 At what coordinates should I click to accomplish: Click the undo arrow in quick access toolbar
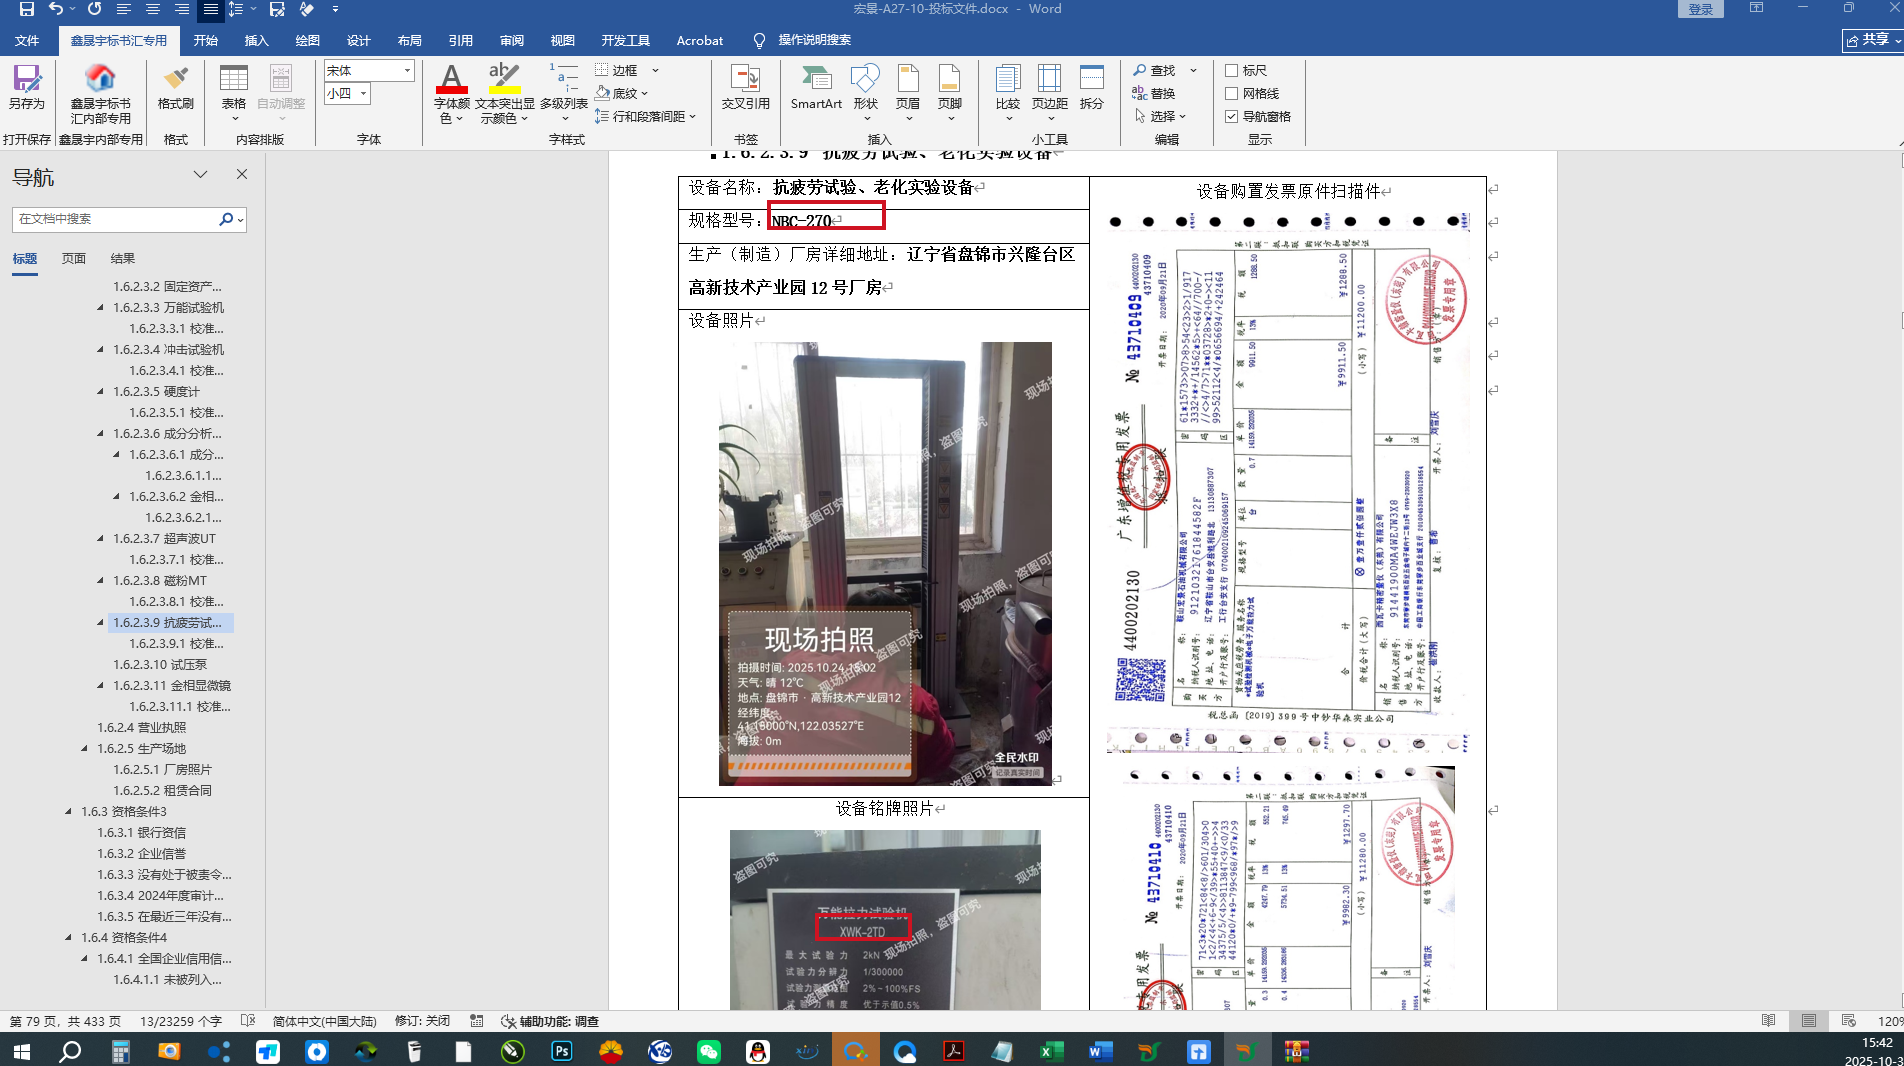tap(56, 9)
